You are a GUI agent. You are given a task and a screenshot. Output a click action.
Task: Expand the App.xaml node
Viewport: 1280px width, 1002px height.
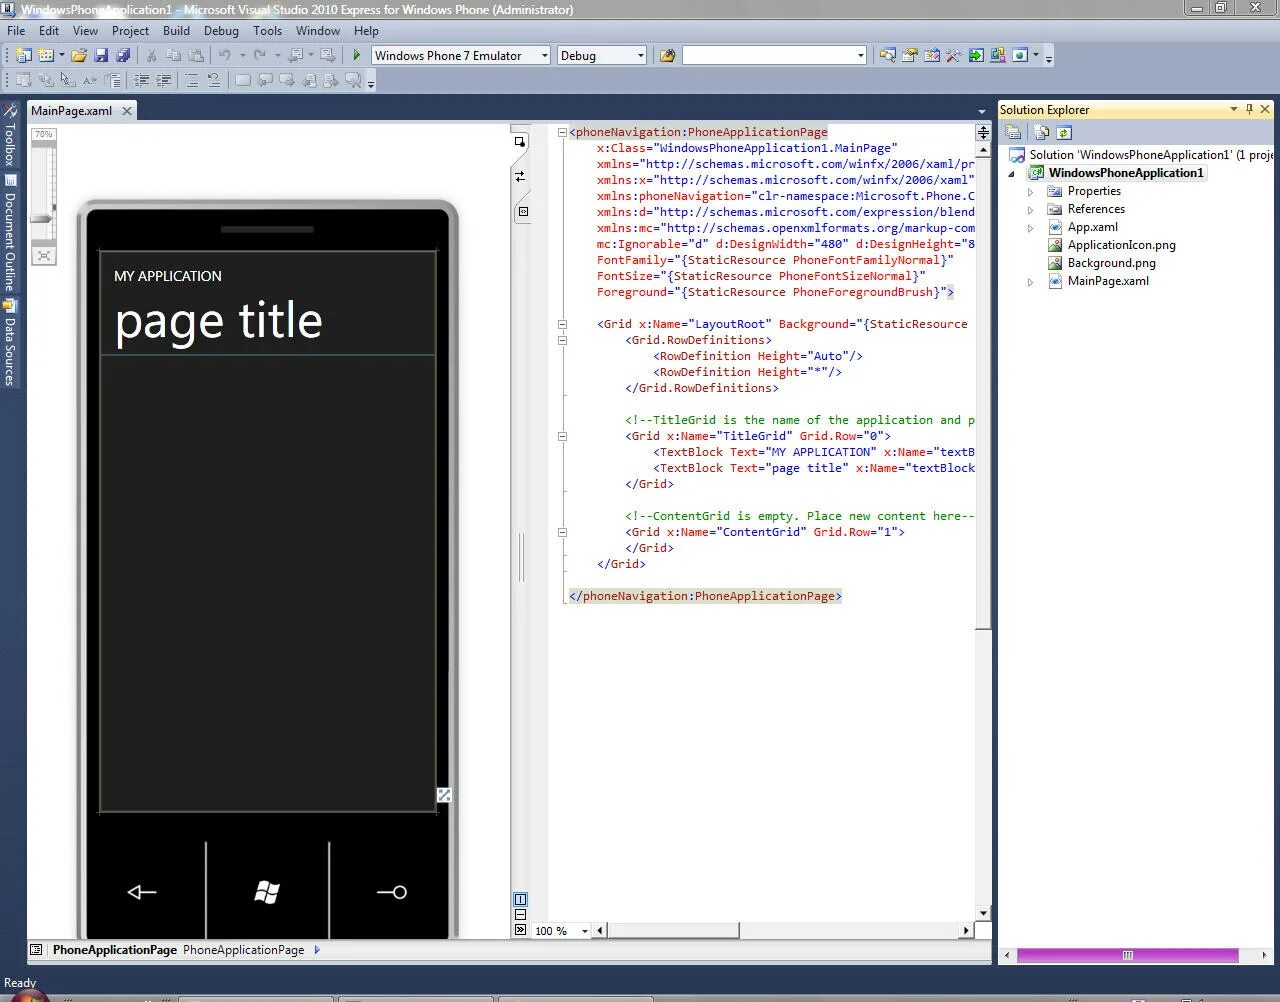[x=1031, y=227]
